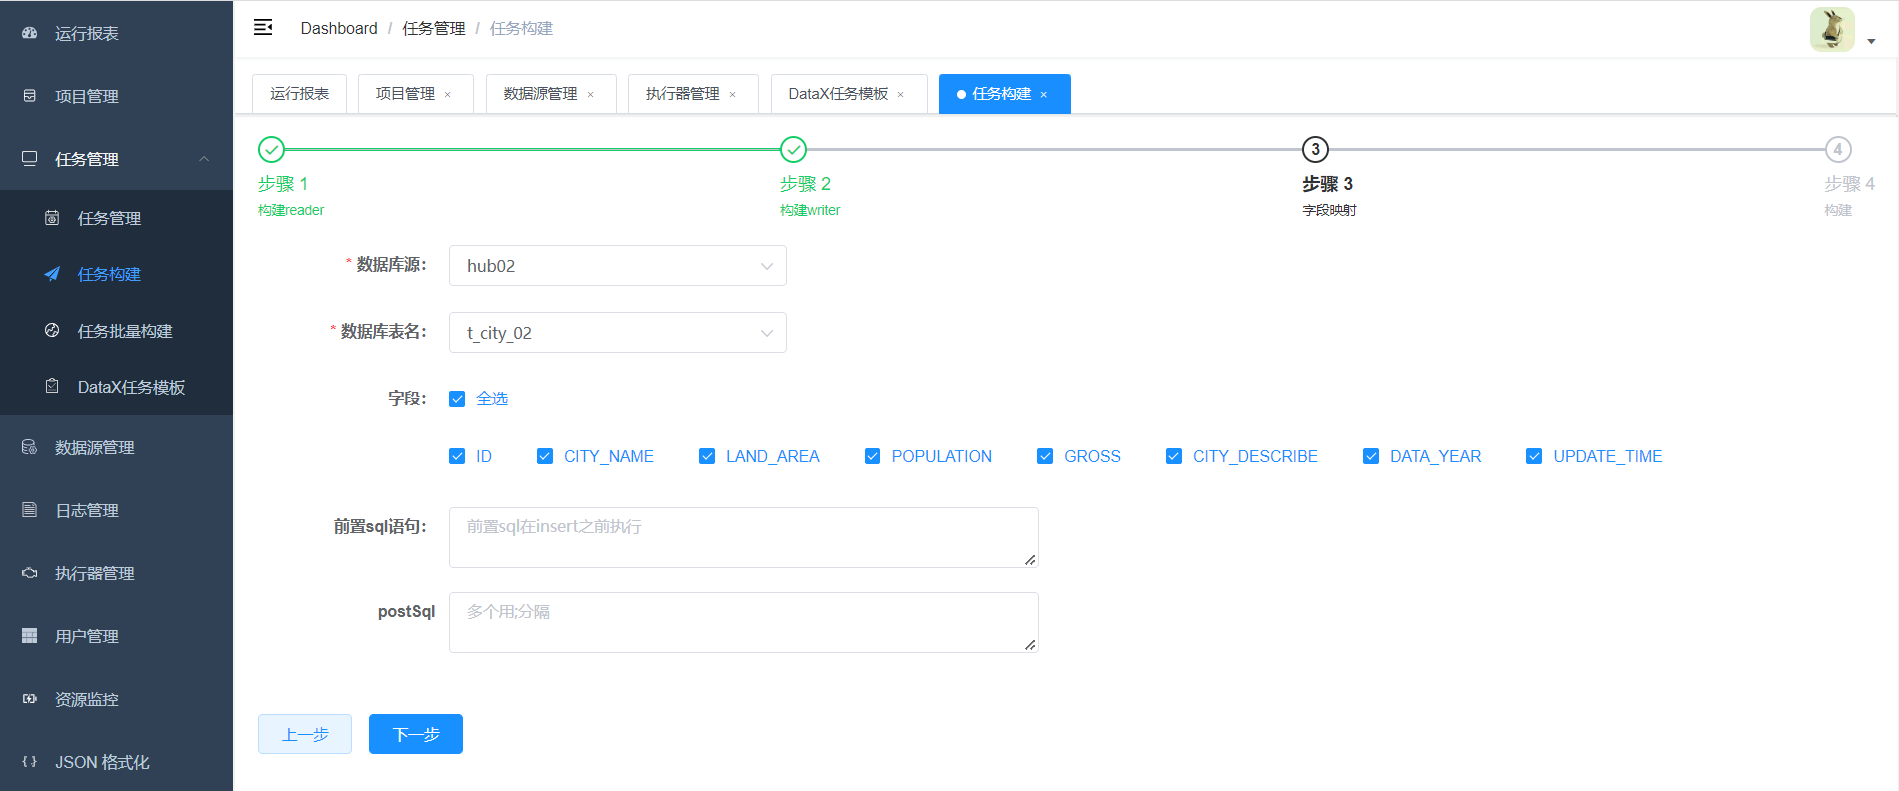Click the 步骤 2 step label
1899x791 pixels.
click(805, 184)
